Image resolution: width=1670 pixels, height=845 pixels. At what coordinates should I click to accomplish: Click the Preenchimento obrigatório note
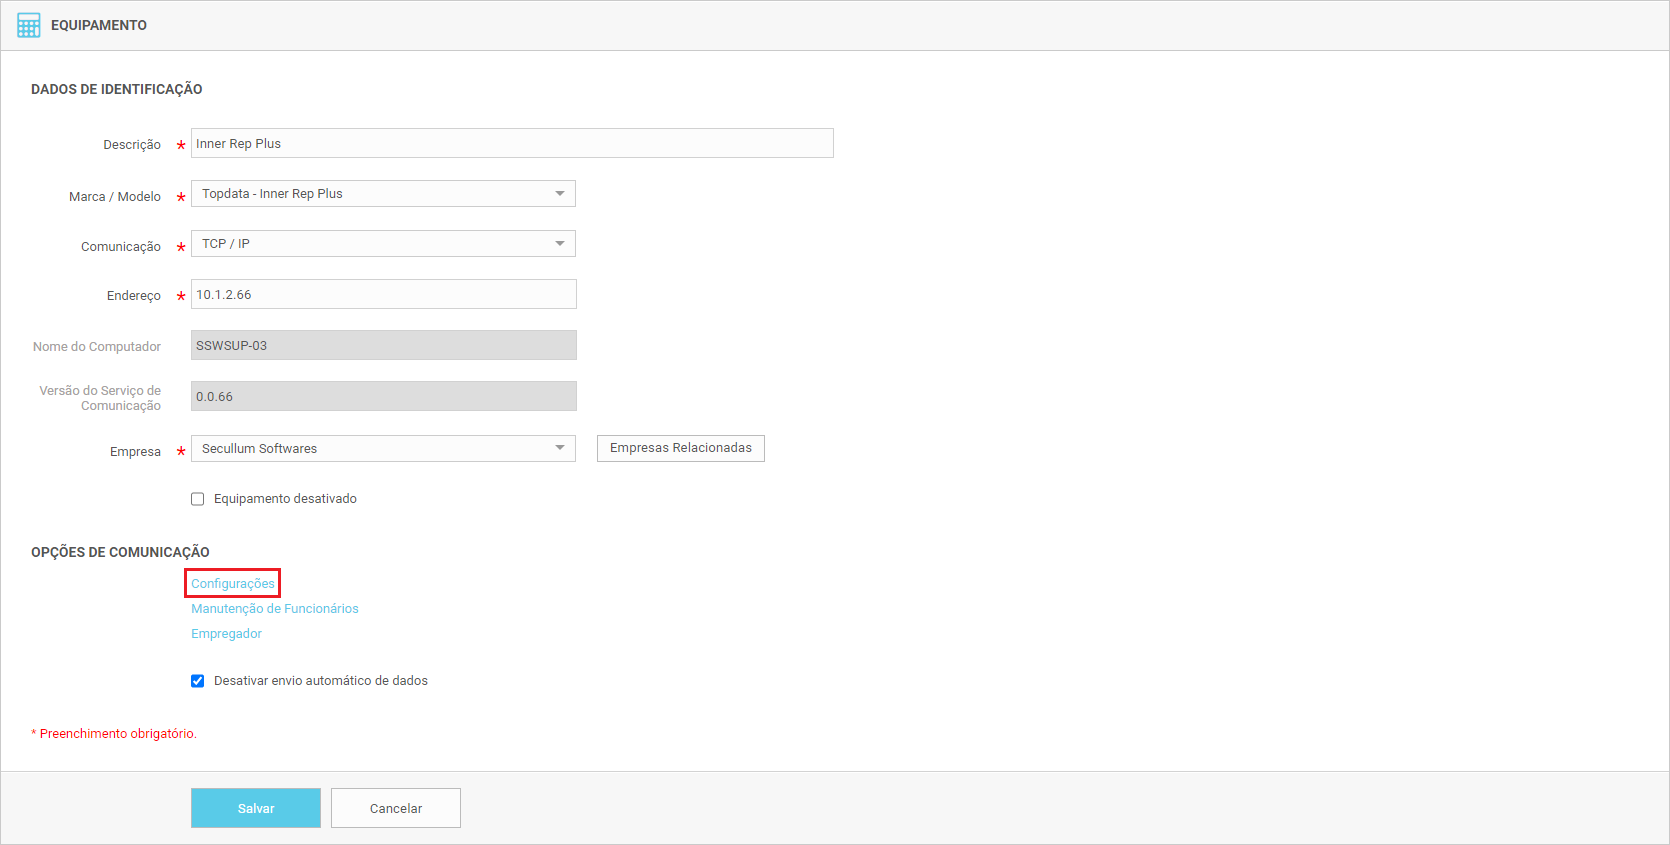(x=117, y=734)
